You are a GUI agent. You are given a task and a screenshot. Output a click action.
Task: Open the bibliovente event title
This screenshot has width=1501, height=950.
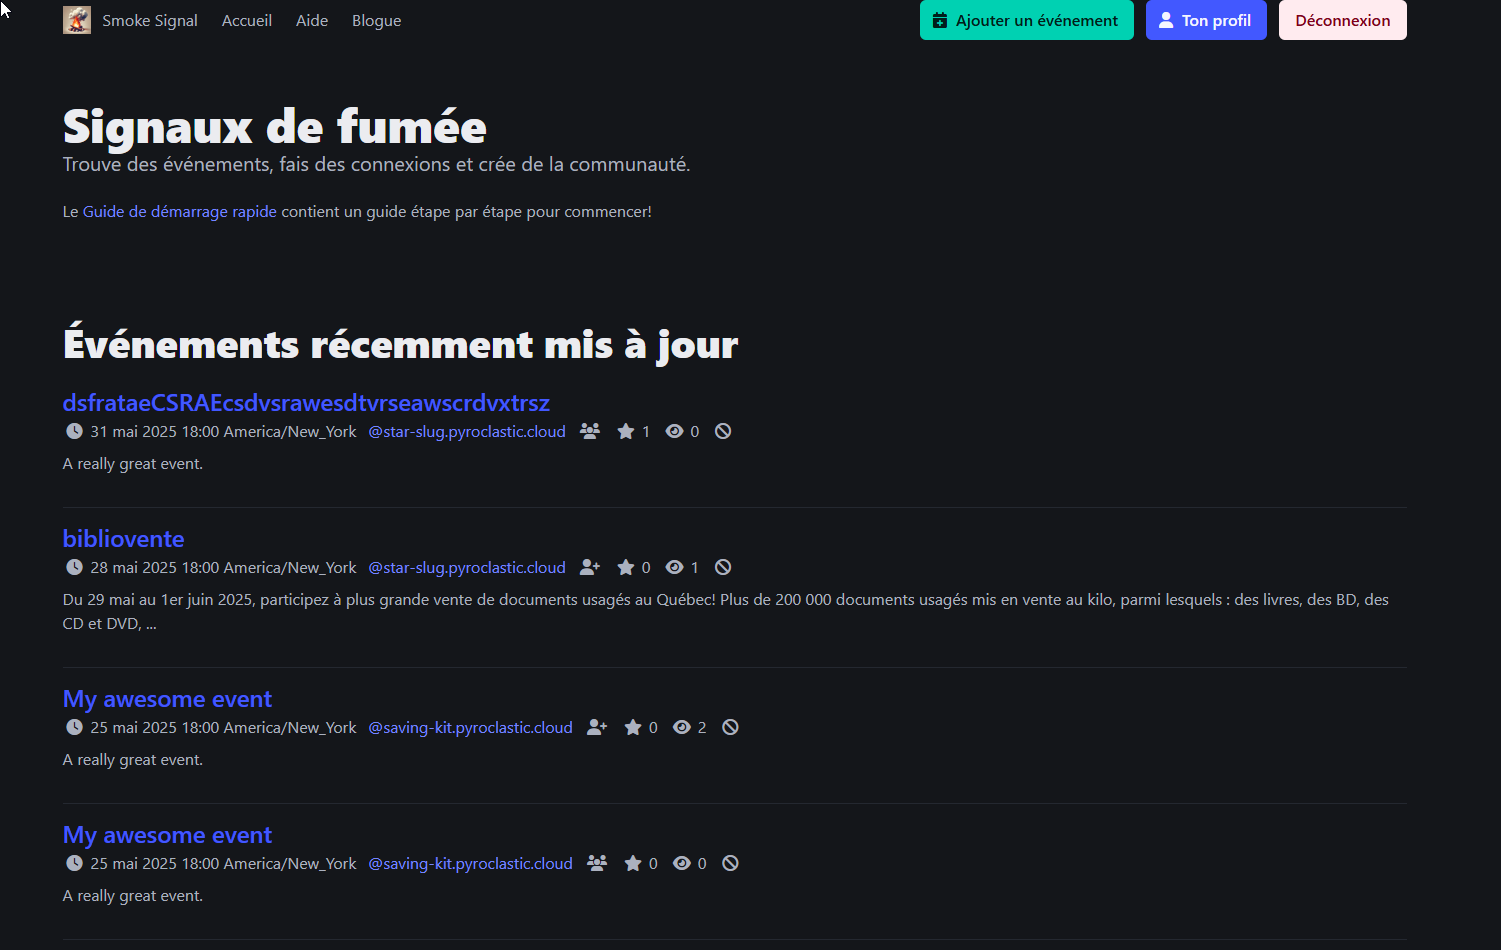tap(124, 539)
